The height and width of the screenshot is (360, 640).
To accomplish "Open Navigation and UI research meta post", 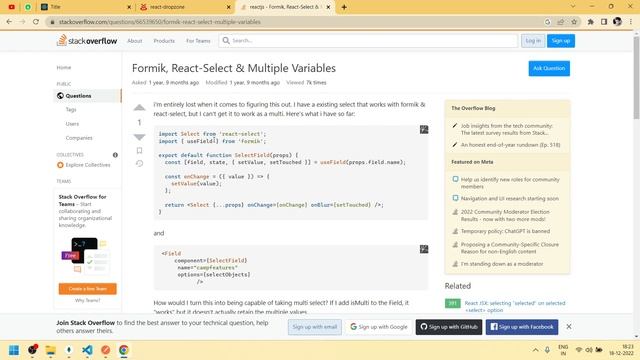I will [510, 198].
